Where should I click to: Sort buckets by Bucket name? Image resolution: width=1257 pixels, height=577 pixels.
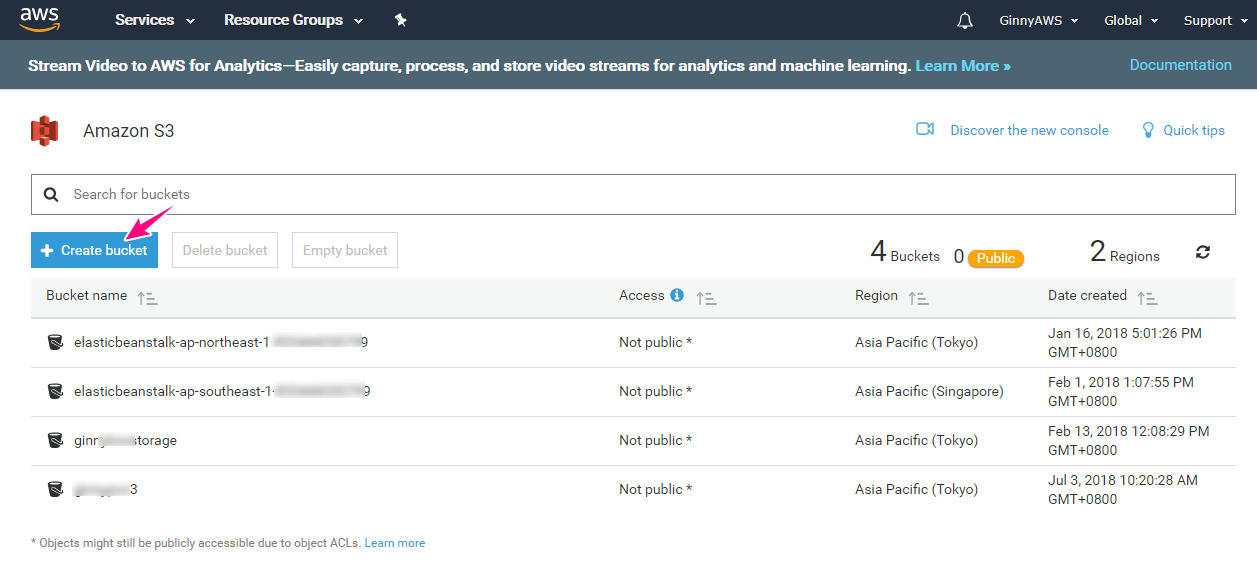click(x=147, y=297)
